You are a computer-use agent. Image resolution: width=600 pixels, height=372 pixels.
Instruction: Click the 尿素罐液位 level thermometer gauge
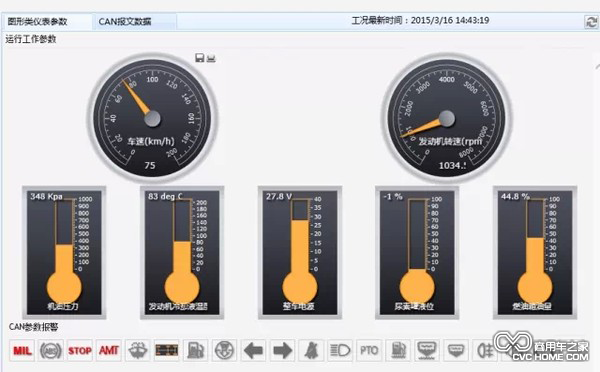point(417,253)
